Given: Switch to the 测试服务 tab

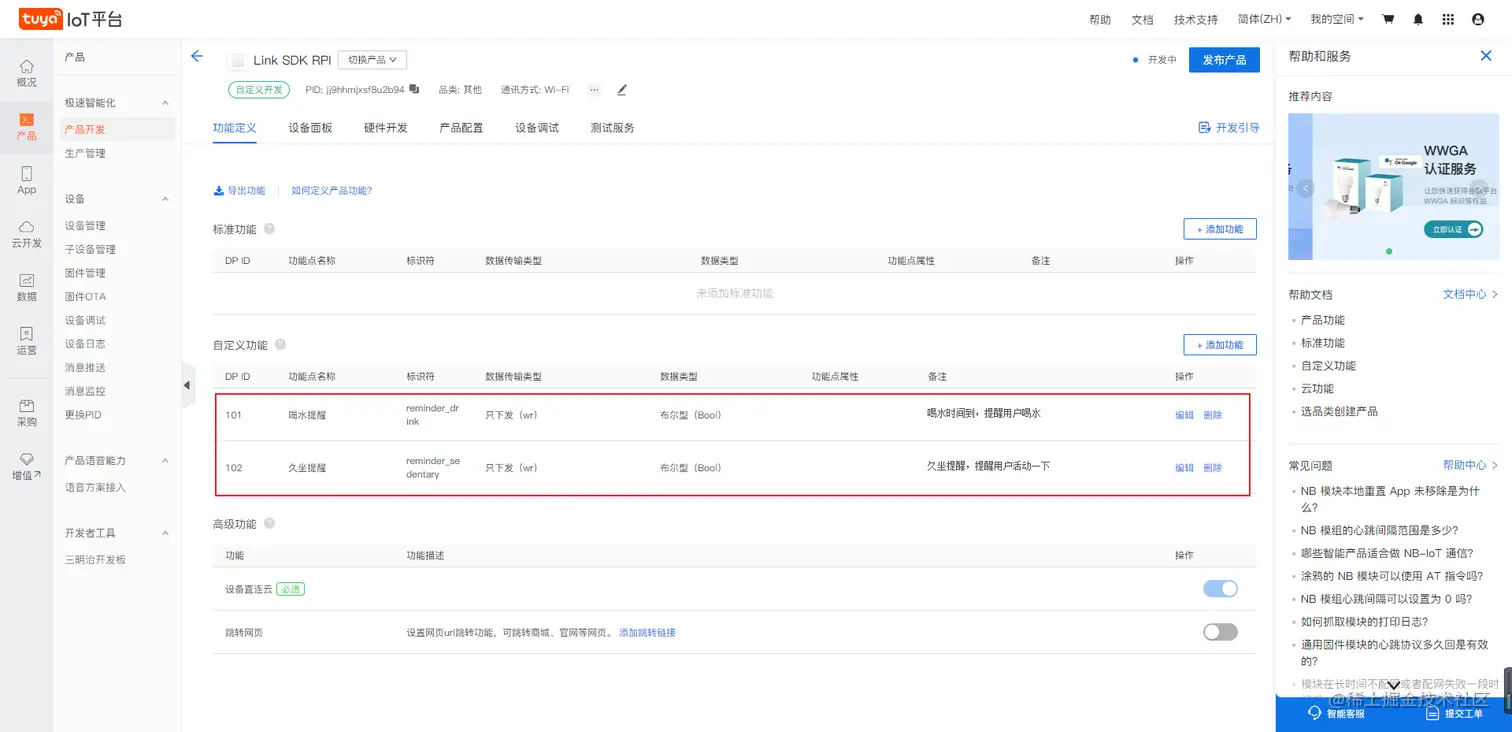Looking at the screenshot, I should (x=613, y=128).
